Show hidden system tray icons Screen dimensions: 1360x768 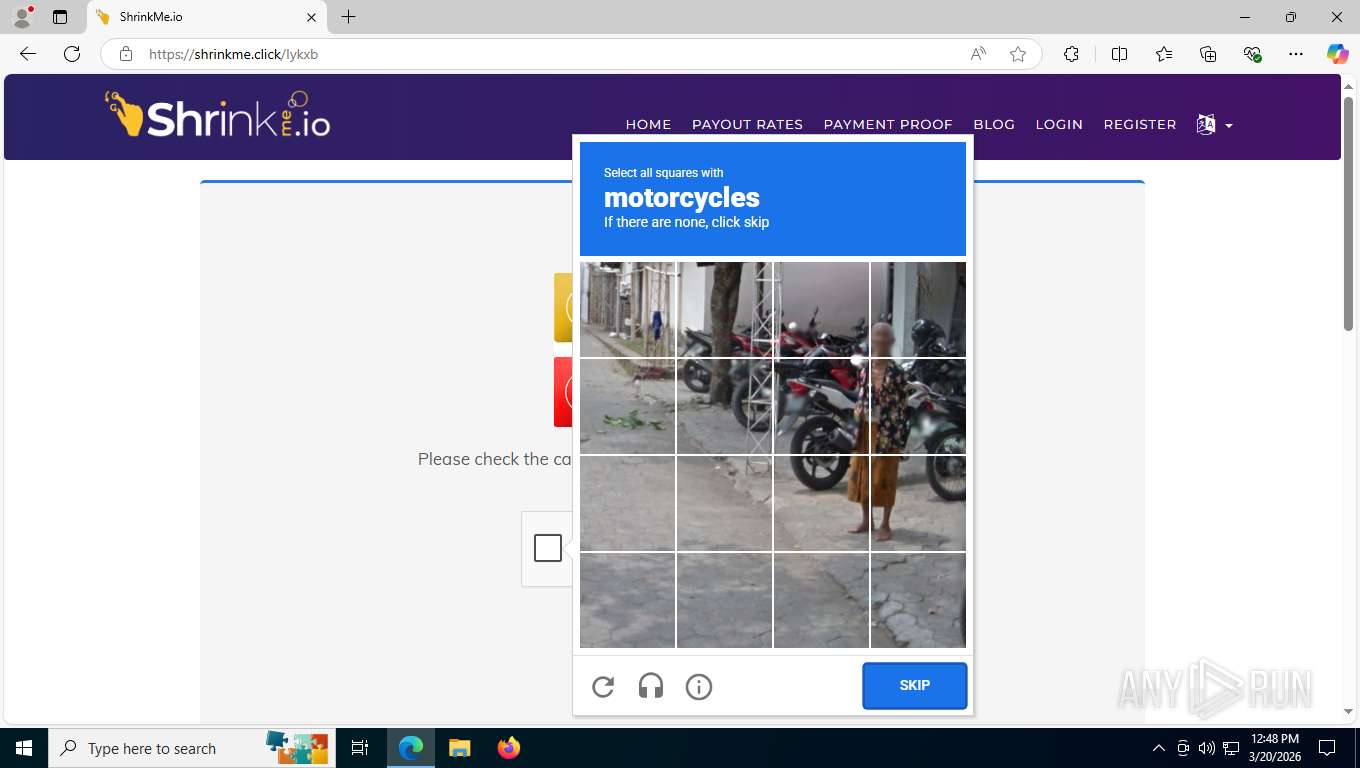tap(1159, 748)
